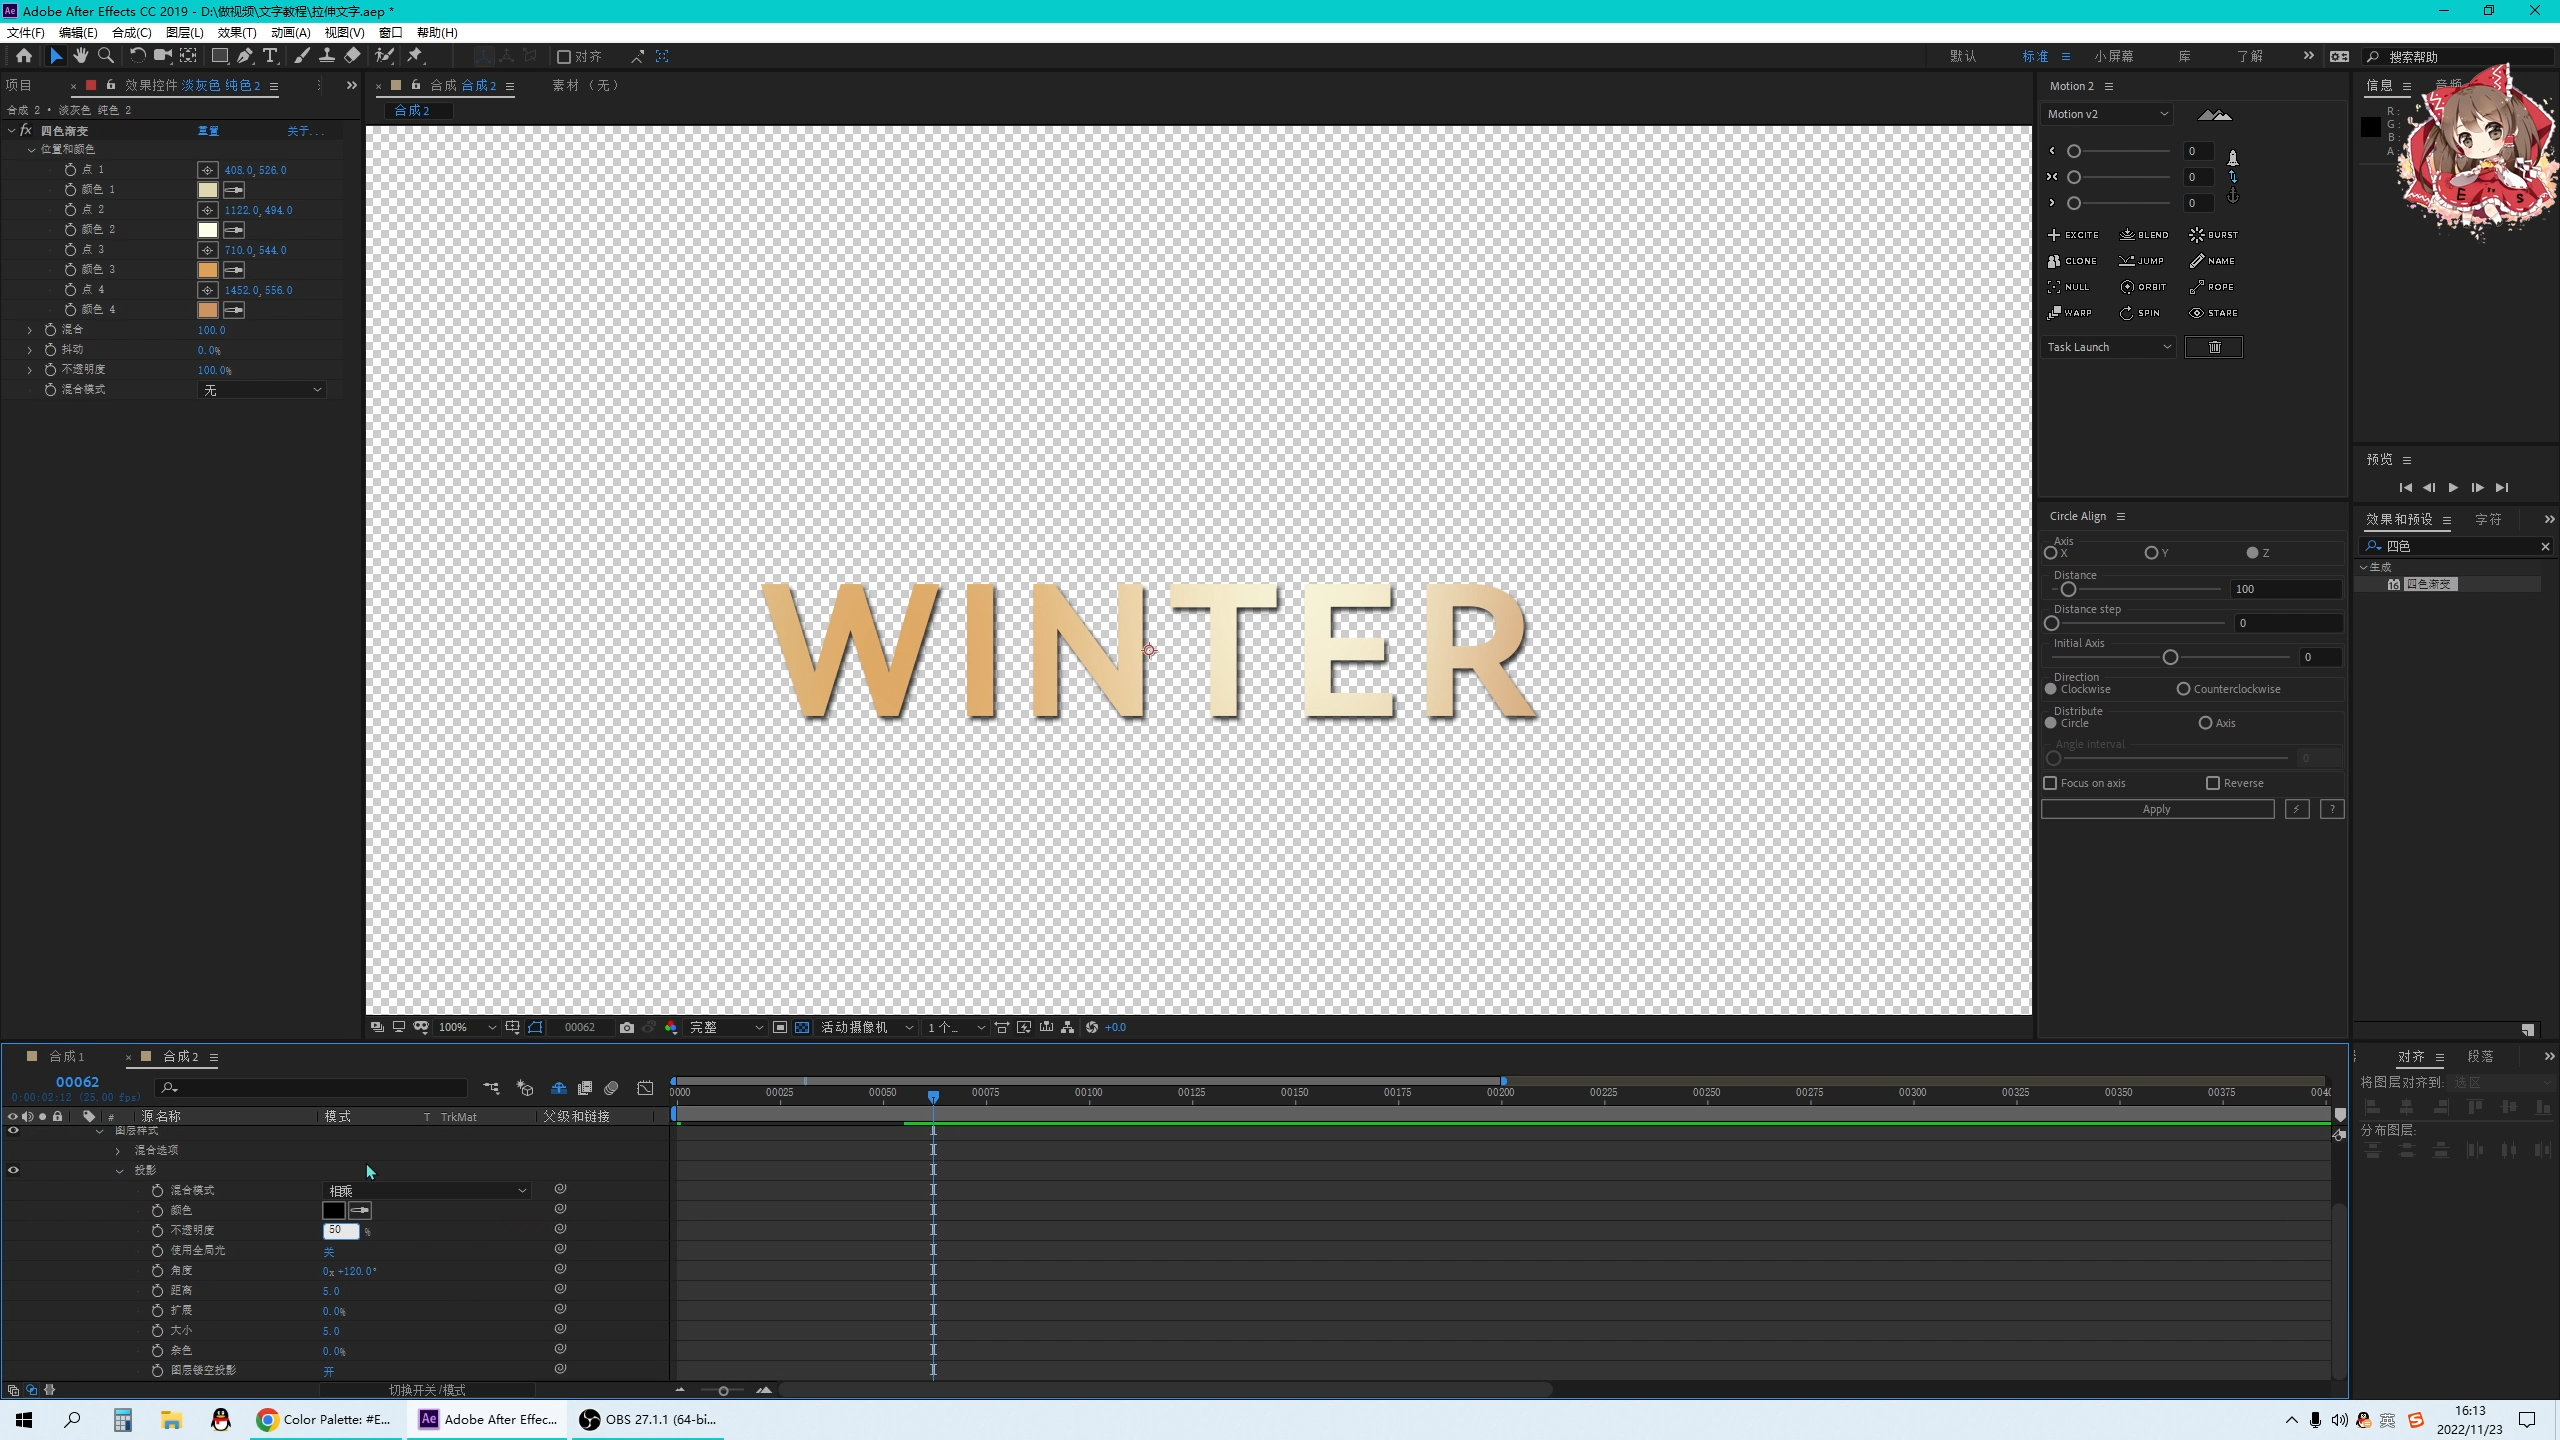Check Reverse option
The height and width of the screenshot is (1440, 2560).
coord(2212,783)
